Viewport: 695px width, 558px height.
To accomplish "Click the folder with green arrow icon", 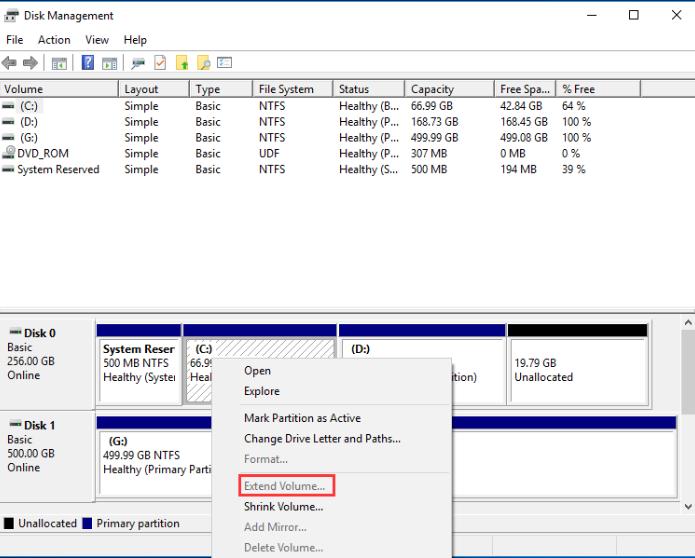I will [182, 62].
